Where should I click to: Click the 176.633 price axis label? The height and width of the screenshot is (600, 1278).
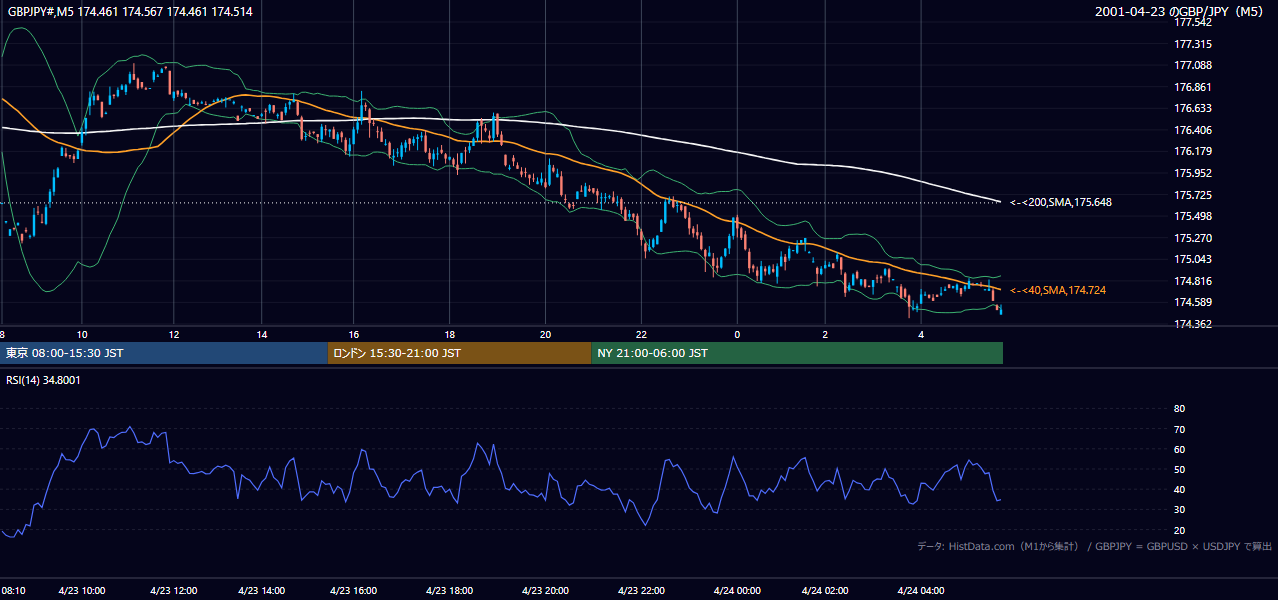point(1193,108)
